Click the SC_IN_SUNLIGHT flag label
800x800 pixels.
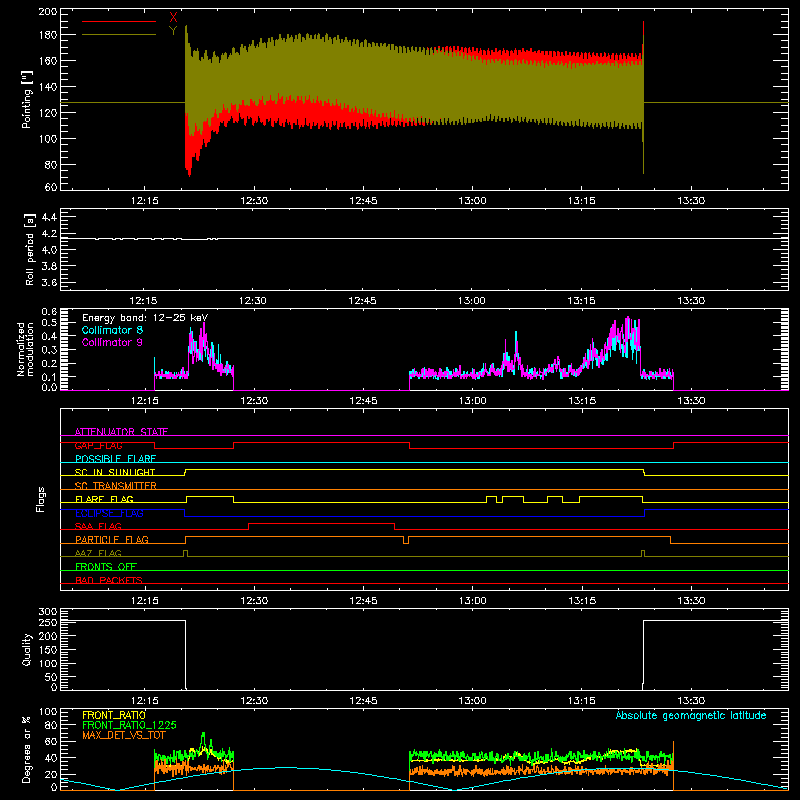(x=115, y=472)
